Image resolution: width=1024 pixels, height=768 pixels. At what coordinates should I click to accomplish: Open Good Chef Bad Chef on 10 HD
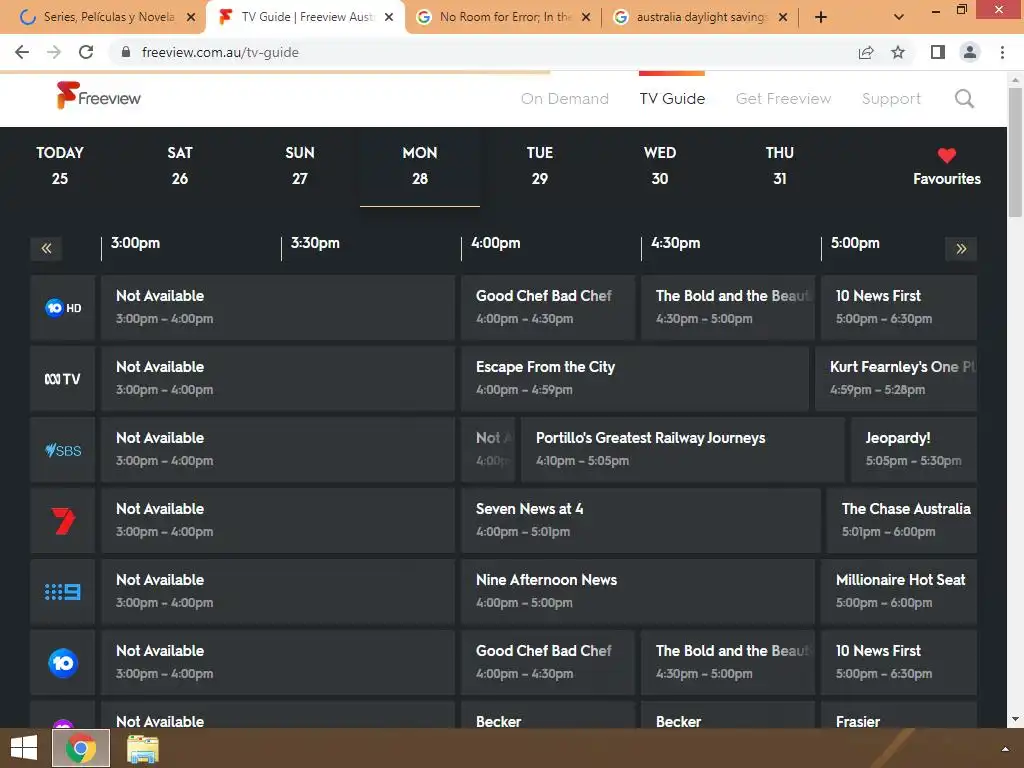[547, 308]
